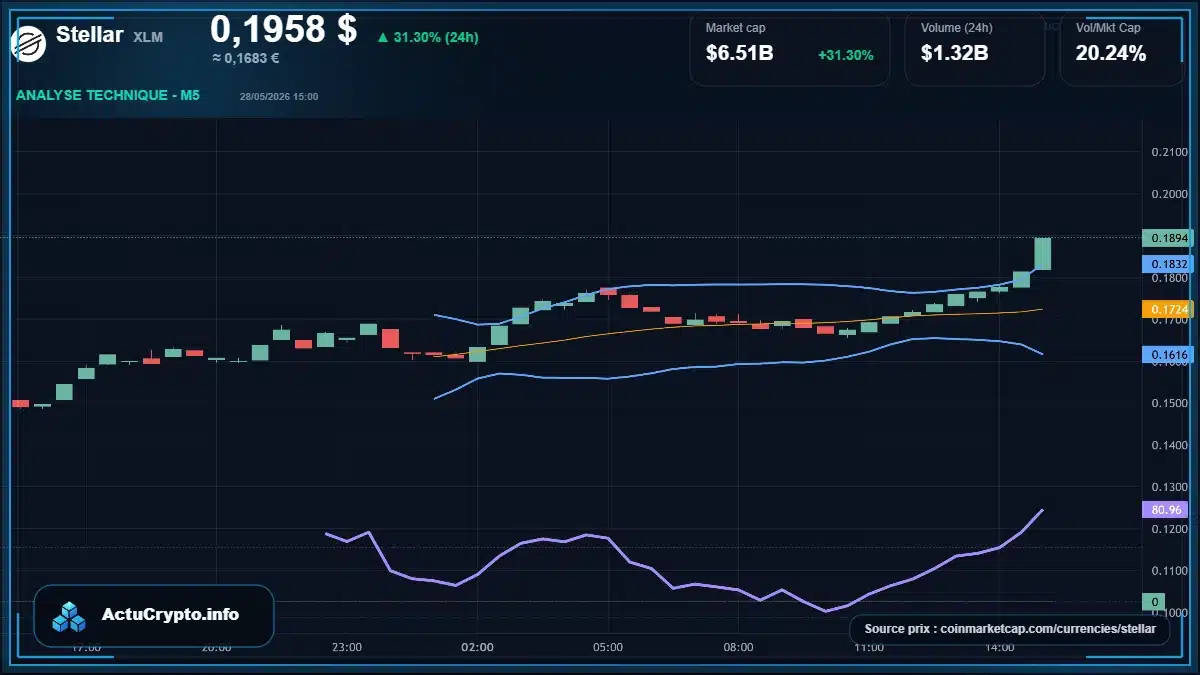Click the tall green latest candlestick
This screenshot has height=675, width=1200.
(x=1042, y=254)
